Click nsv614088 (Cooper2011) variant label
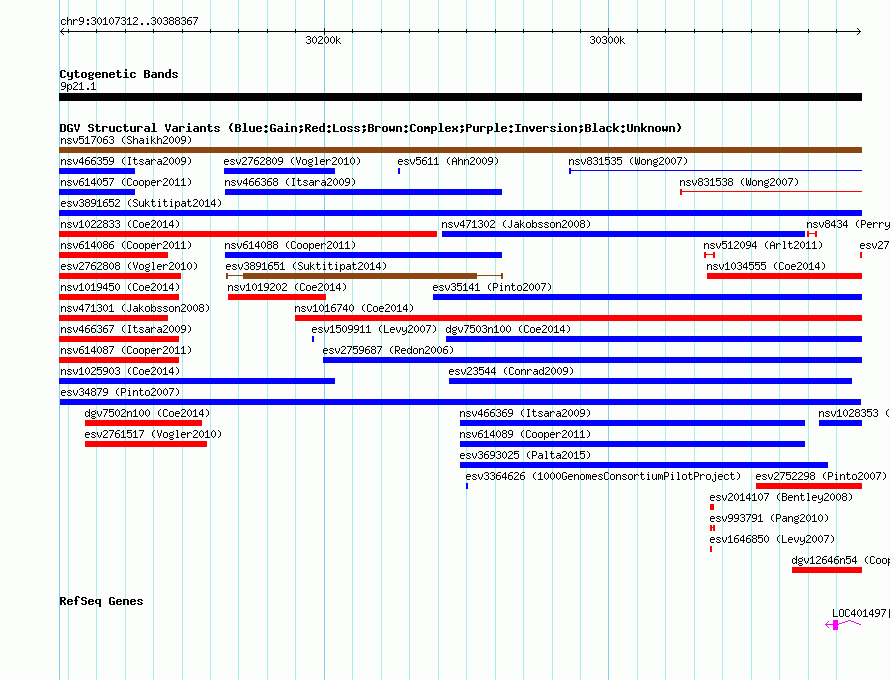Screen dimensions: 890x680 (x=290, y=245)
